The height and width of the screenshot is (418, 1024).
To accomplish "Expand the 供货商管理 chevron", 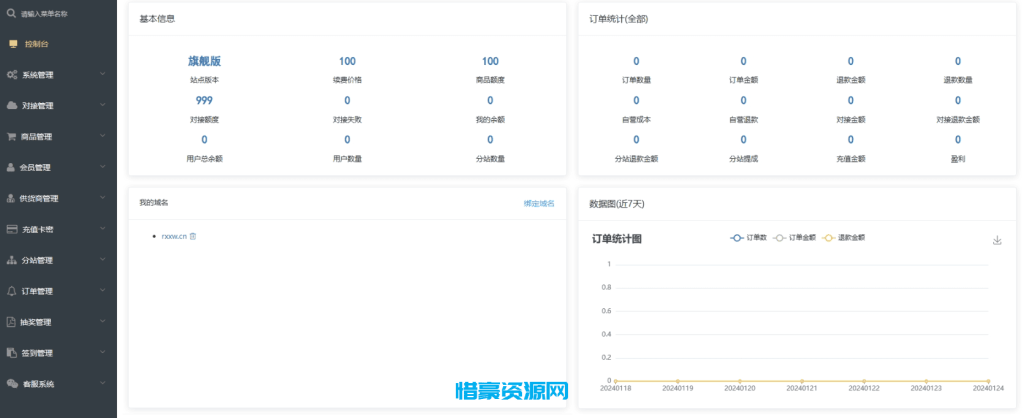I will (x=103, y=197).
